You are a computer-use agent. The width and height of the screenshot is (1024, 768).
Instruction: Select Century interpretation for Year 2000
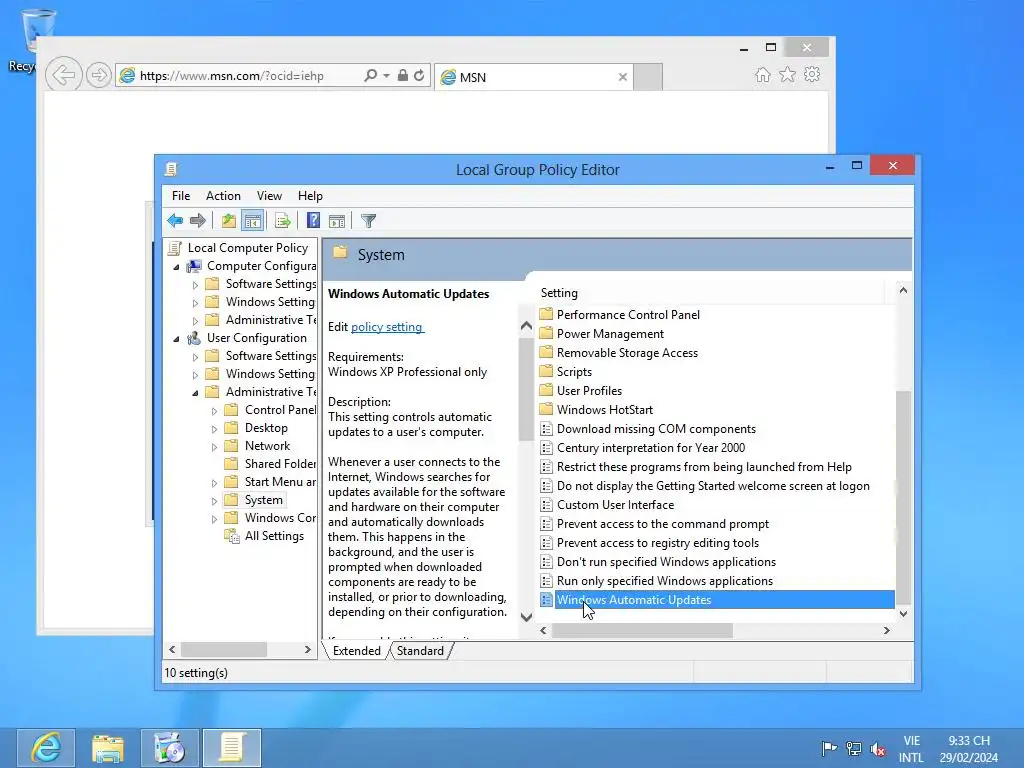650,448
